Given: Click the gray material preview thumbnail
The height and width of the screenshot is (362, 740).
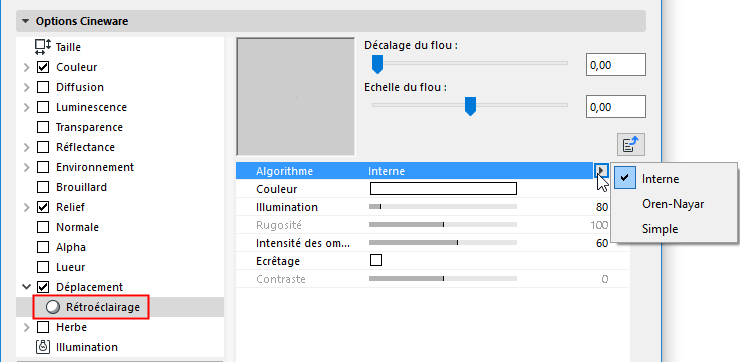Looking at the screenshot, I should pos(295,97).
